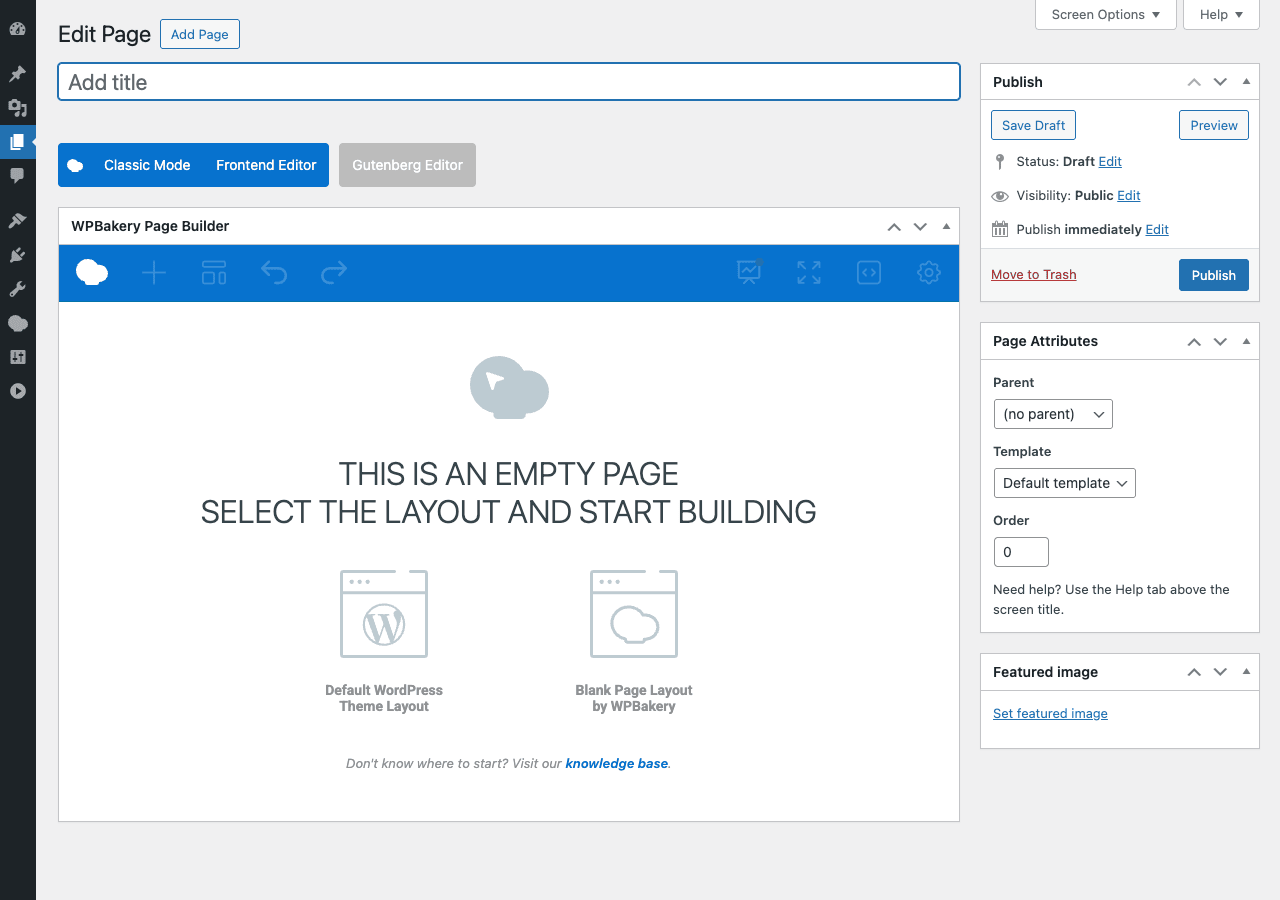1280x900 pixels.
Task: Redo the last builder action
Action: pos(334,272)
